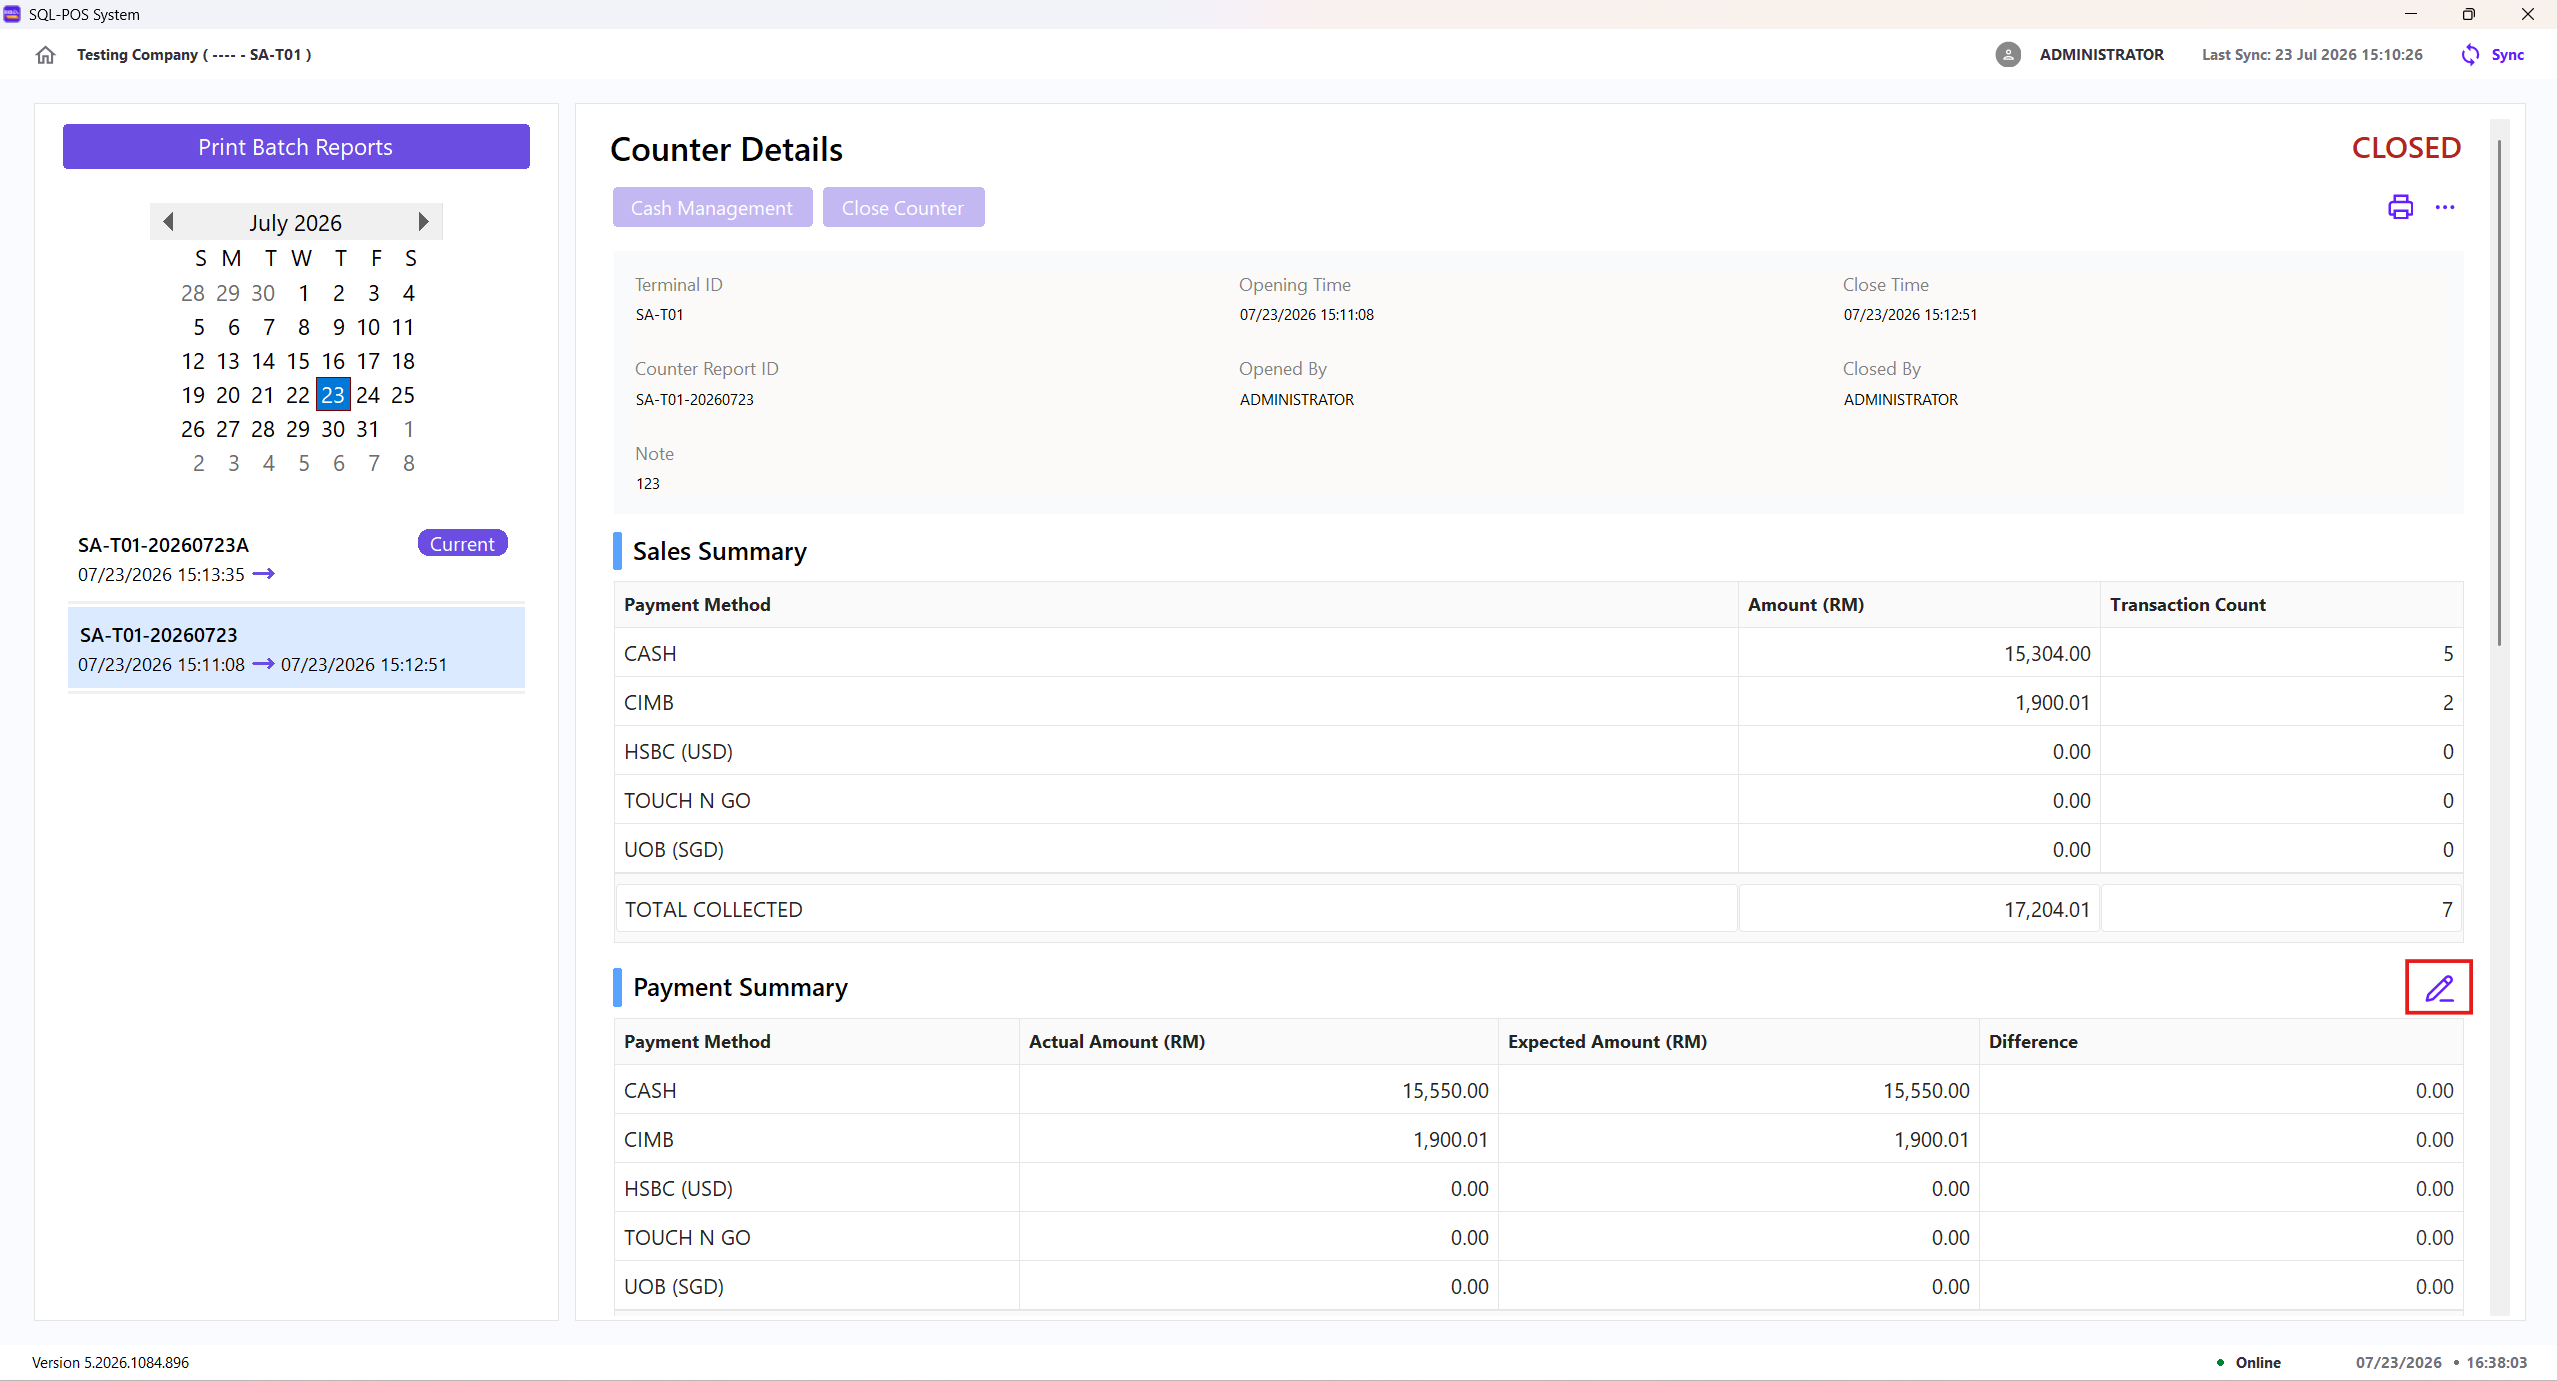Select July 24 in the calendar
Viewport: 2557px width, 1381px height.
click(x=368, y=395)
